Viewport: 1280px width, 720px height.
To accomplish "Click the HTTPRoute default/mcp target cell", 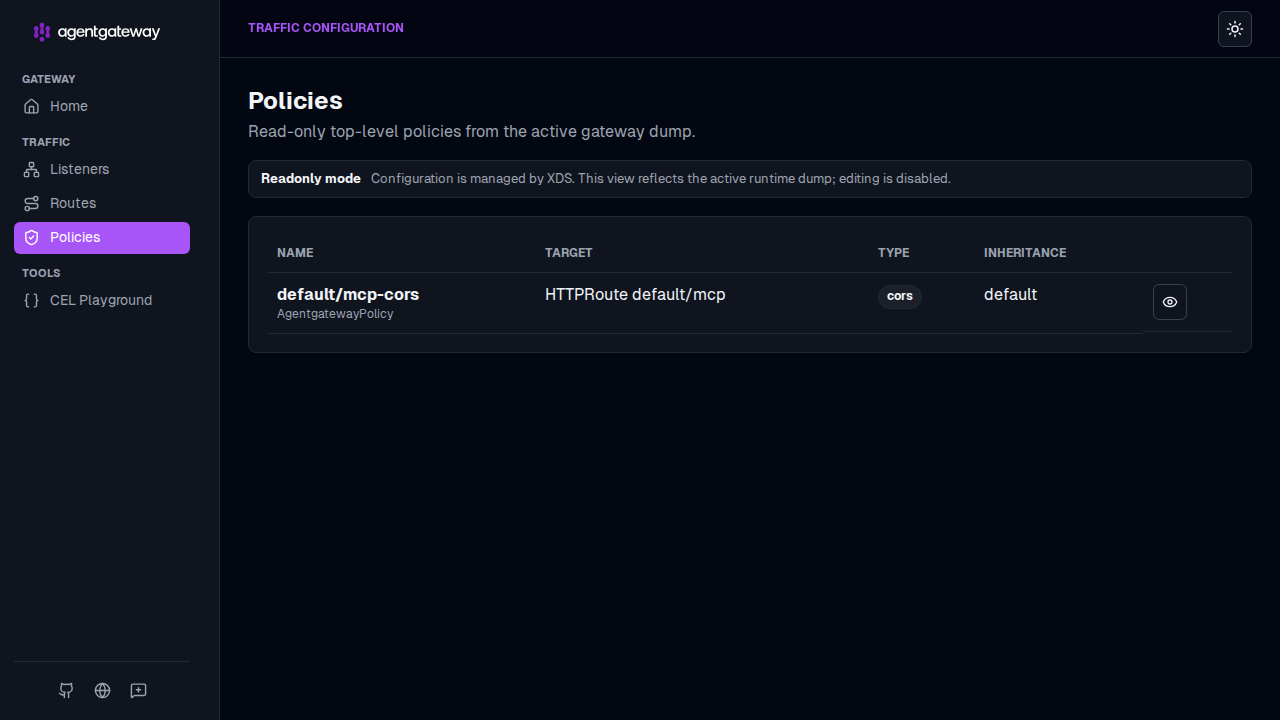I will pyautogui.click(x=635, y=294).
